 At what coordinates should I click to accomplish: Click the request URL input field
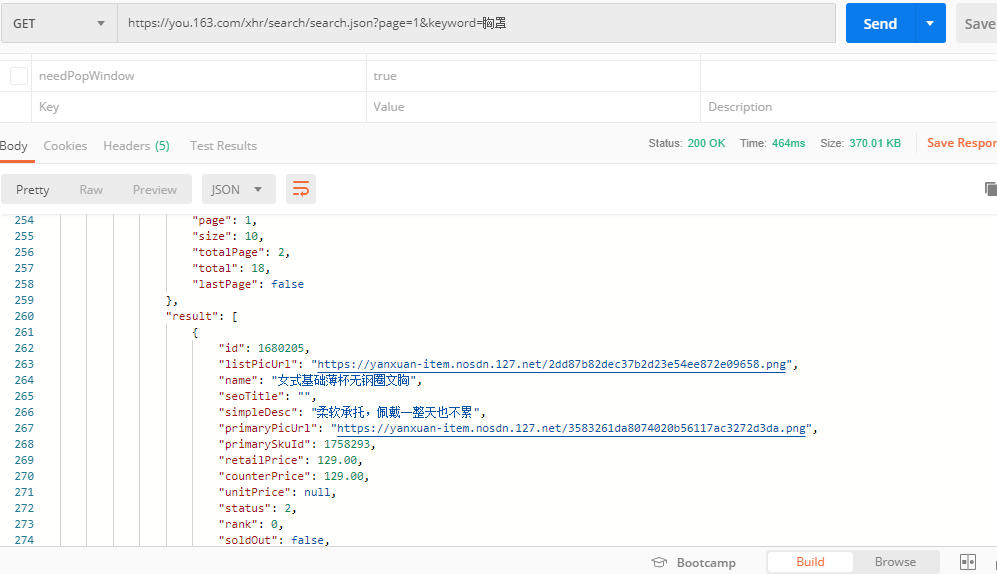click(475, 23)
